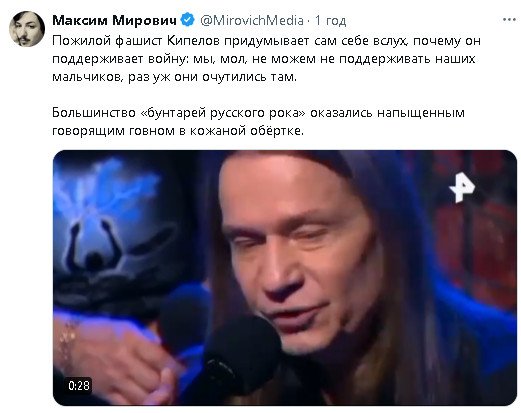Viewport: 521px width, 413px height.
Task: Open Максим Мирович's profile avatar
Action: pyautogui.click(x=27, y=29)
